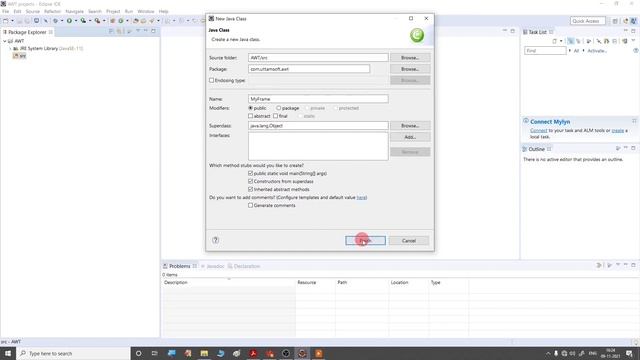Click Link with Editor in Package Explorer
The image size is (640, 360).
[119, 31]
